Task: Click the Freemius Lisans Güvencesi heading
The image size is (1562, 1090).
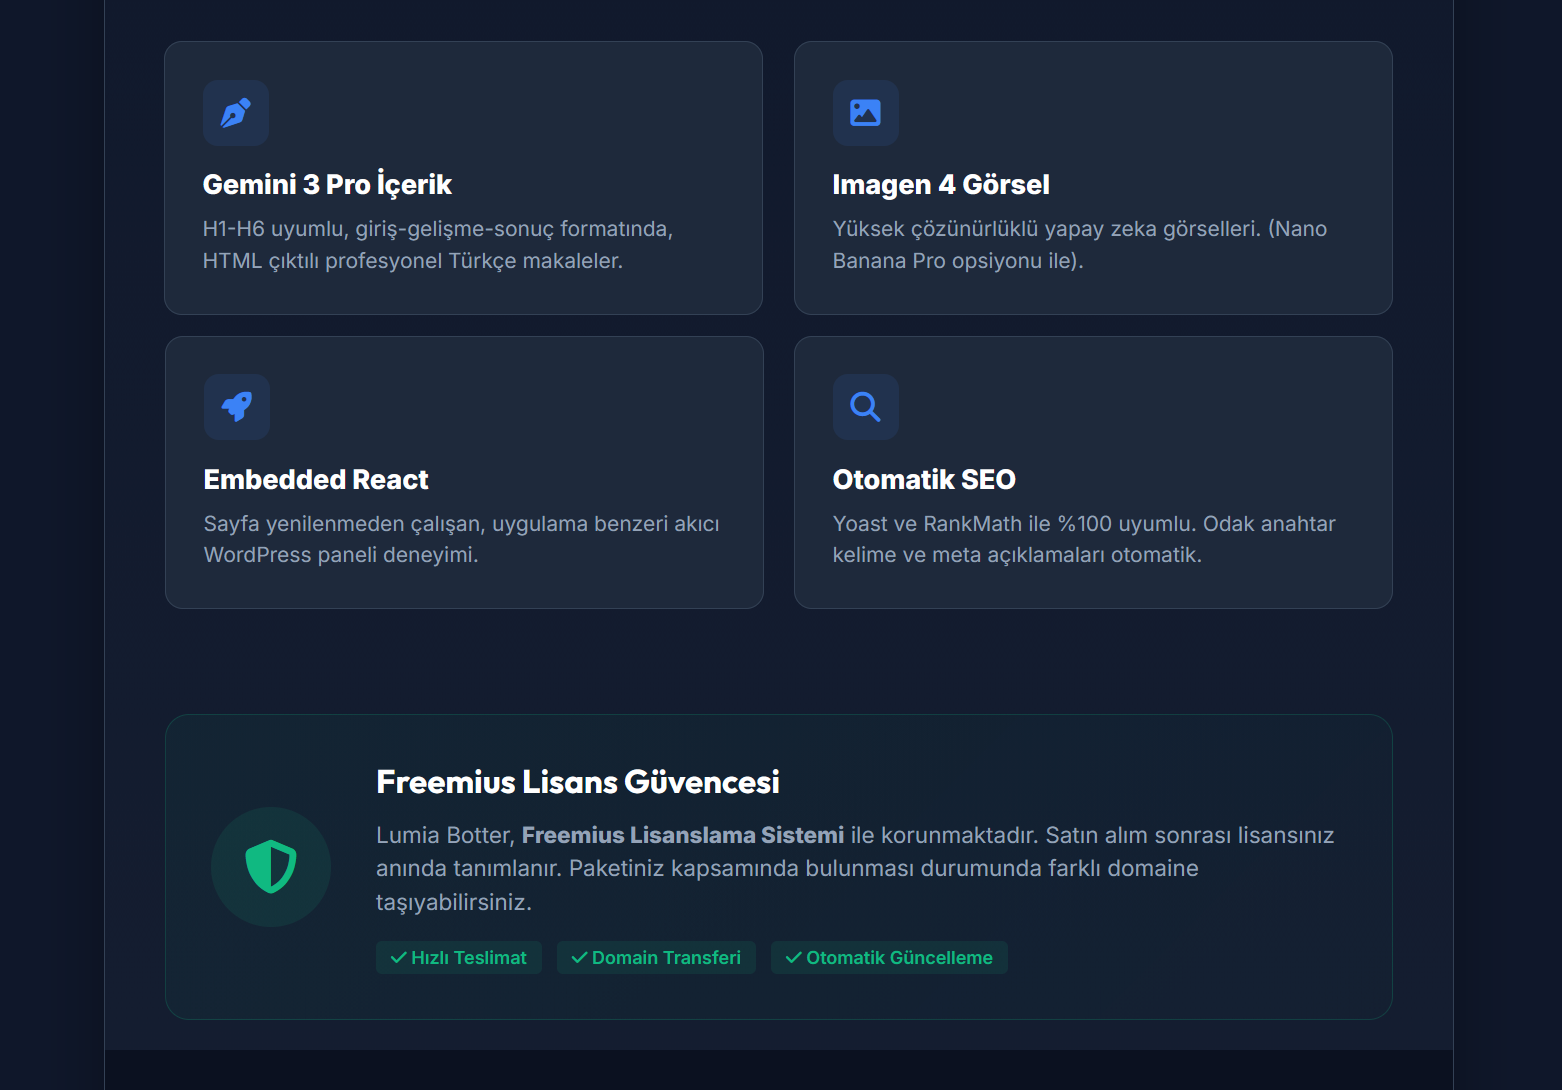Action: (578, 782)
